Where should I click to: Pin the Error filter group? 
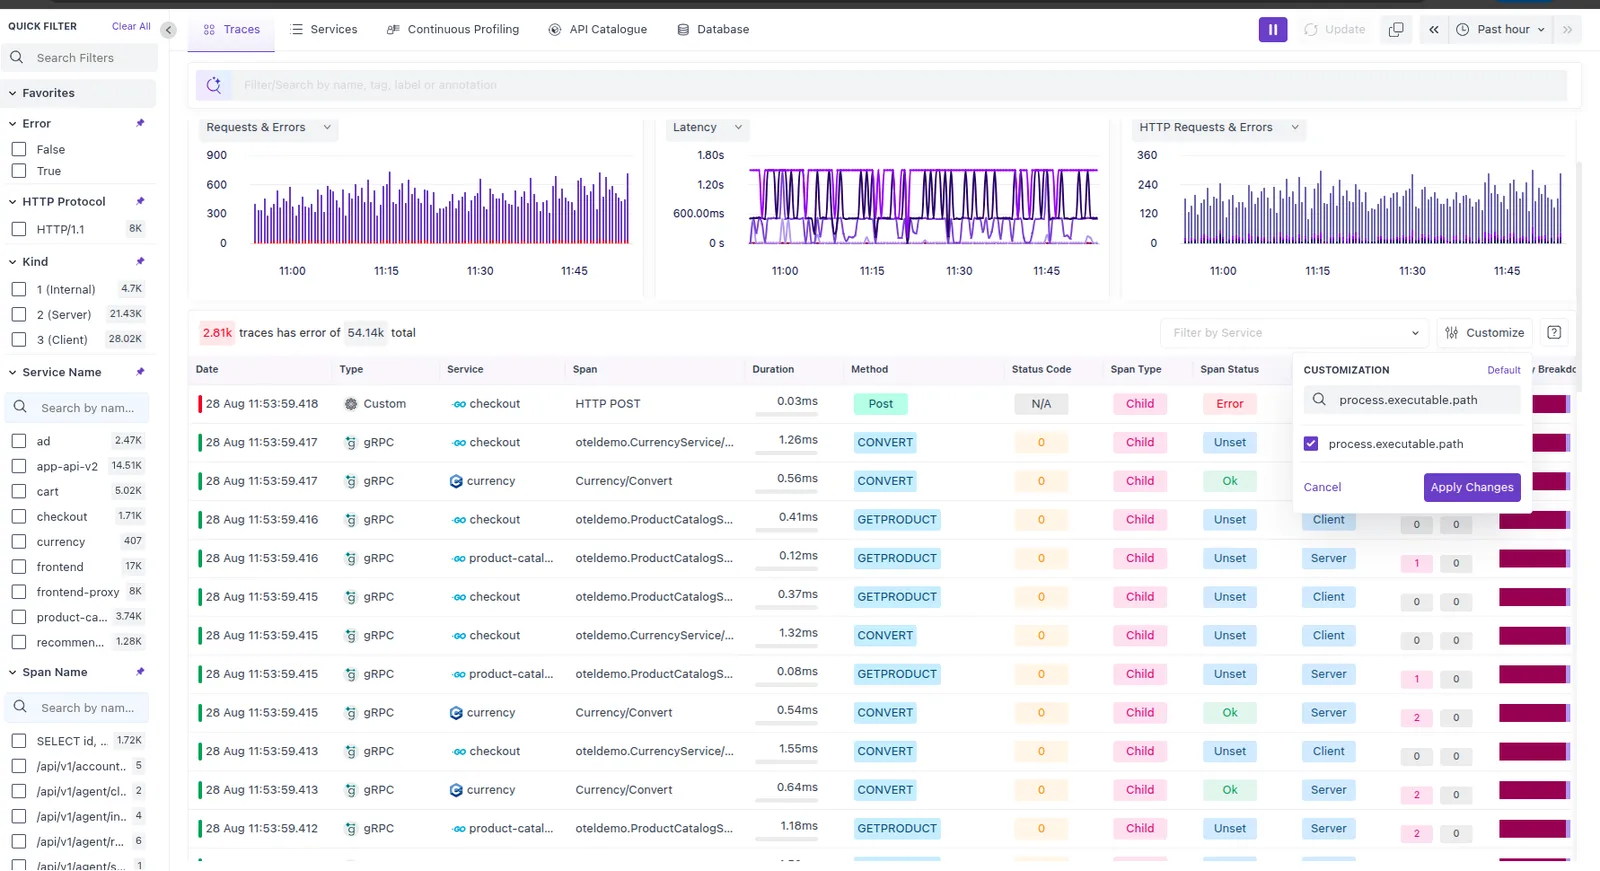[140, 123]
